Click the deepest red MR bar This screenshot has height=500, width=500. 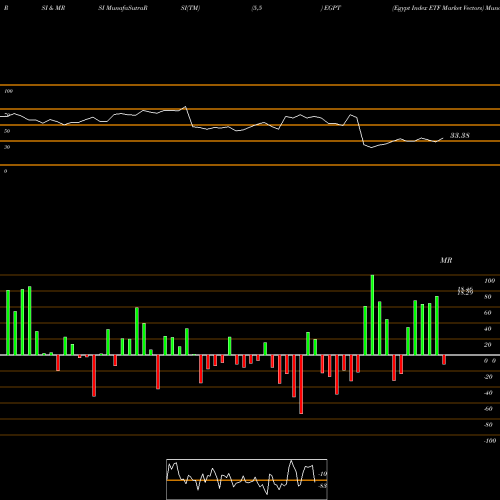coord(301,384)
